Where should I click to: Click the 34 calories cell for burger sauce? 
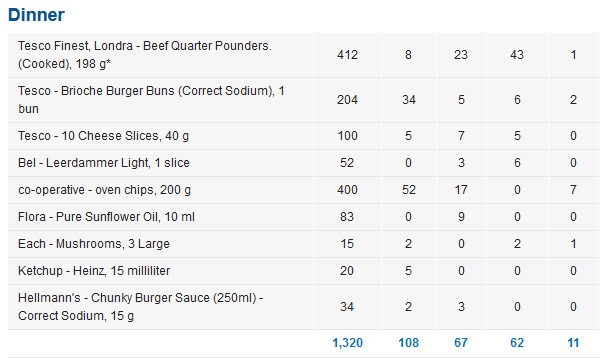(x=347, y=307)
